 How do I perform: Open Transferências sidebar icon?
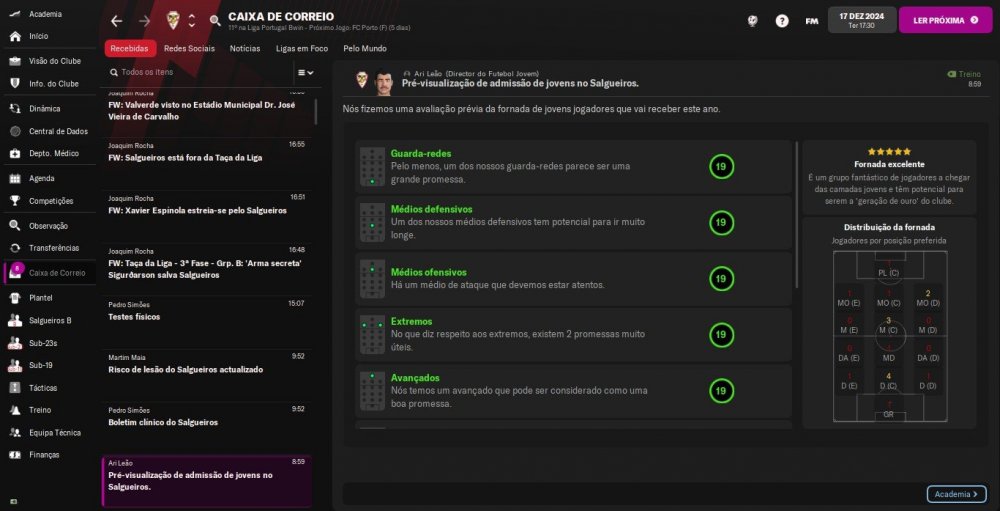point(16,248)
